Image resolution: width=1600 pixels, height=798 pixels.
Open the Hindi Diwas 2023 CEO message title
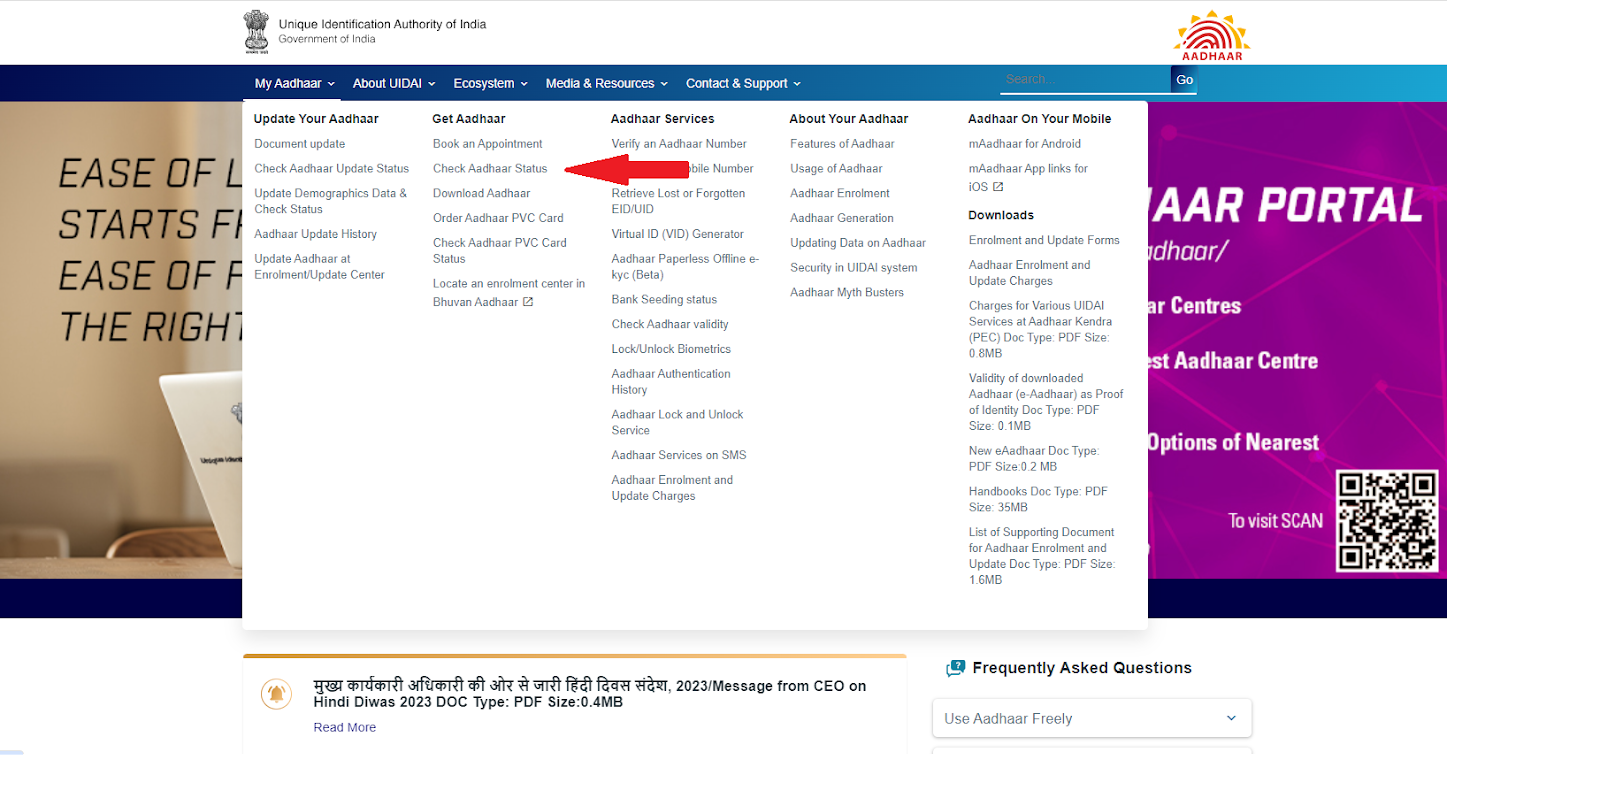click(x=590, y=693)
